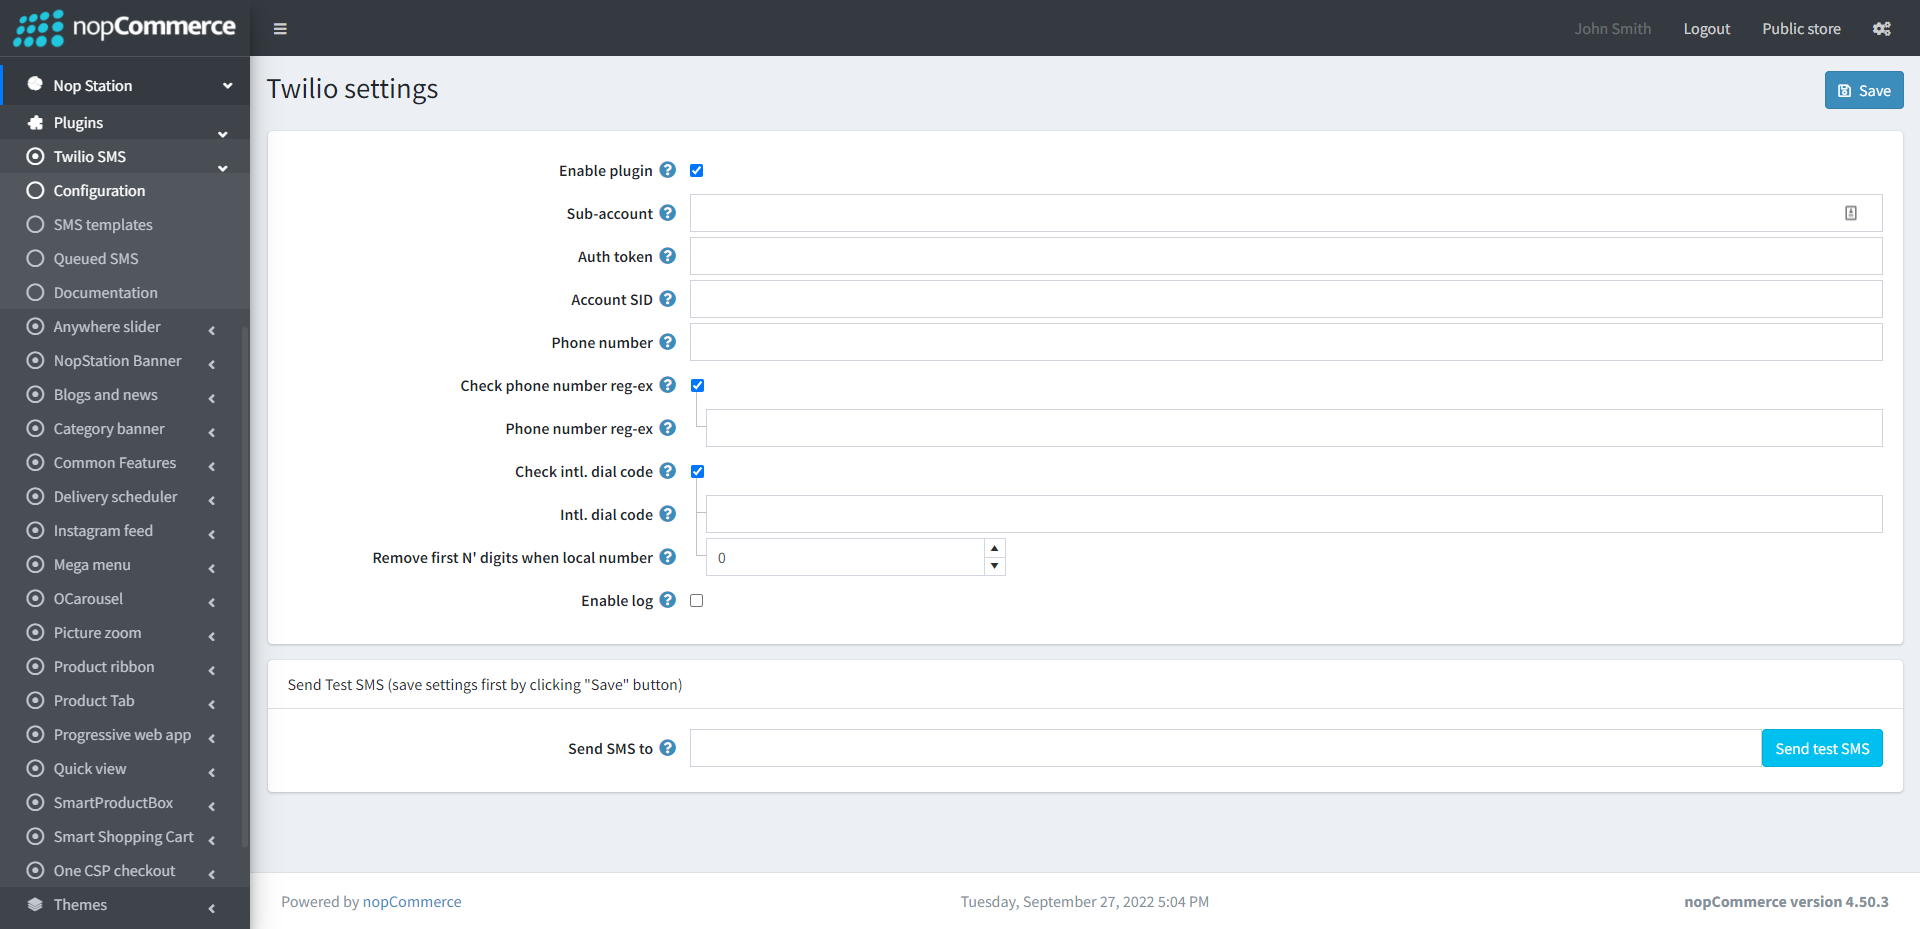1920x929 pixels.
Task: Click help icon next to Send SMS to
Action: [x=668, y=748]
